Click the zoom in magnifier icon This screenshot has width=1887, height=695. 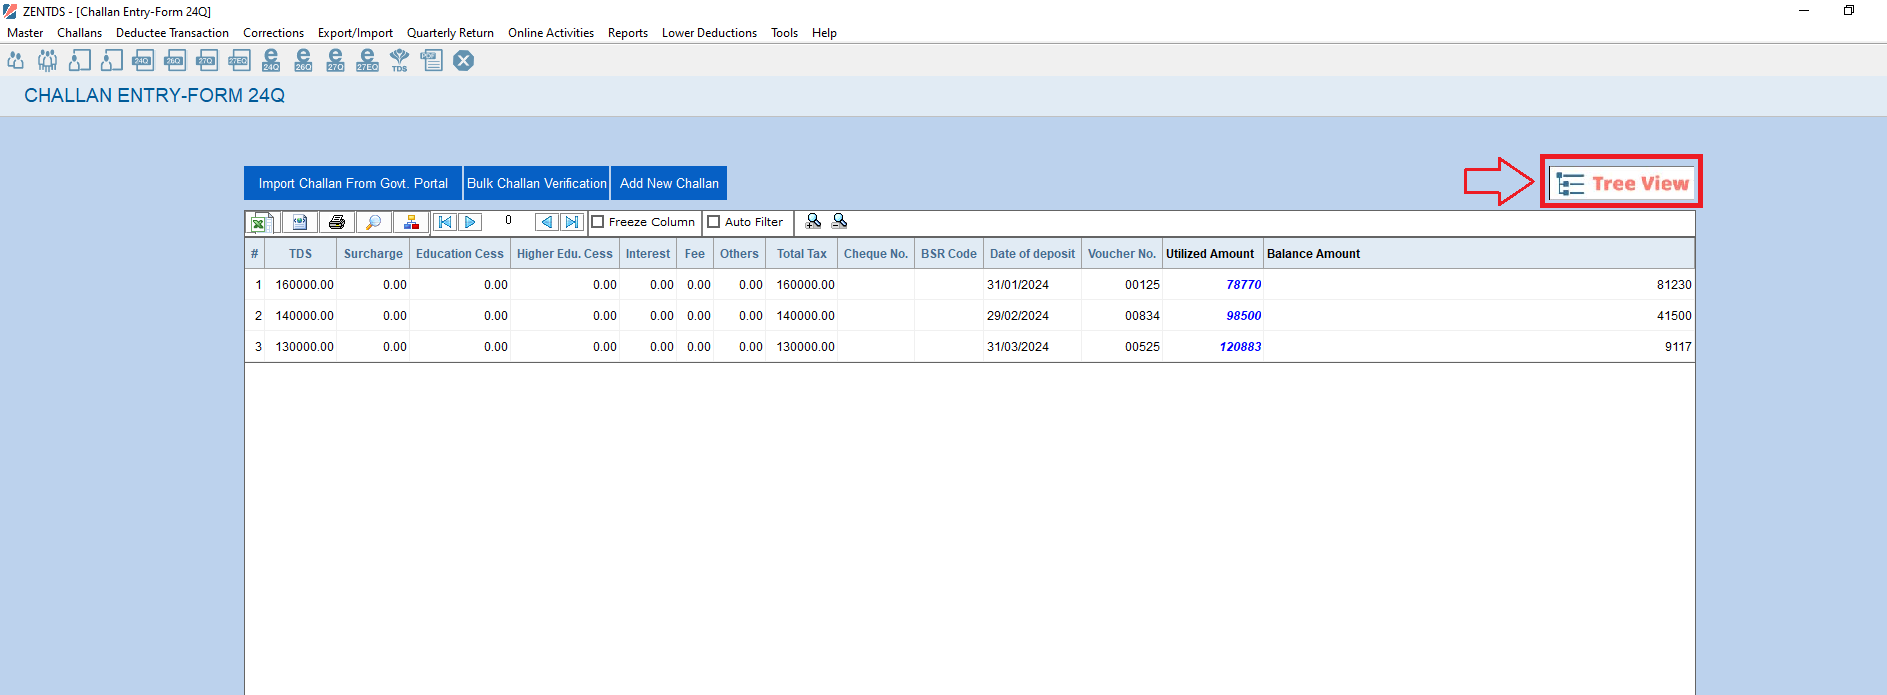(x=813, y=221)
